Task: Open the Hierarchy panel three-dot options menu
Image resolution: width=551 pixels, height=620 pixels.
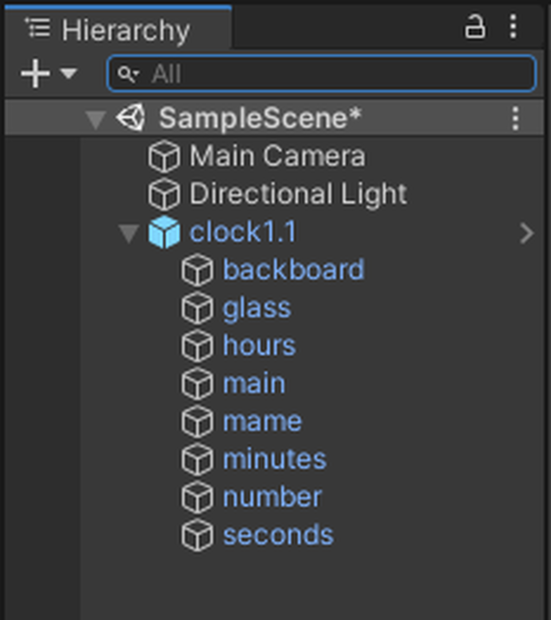Action: tap(513, 27)
